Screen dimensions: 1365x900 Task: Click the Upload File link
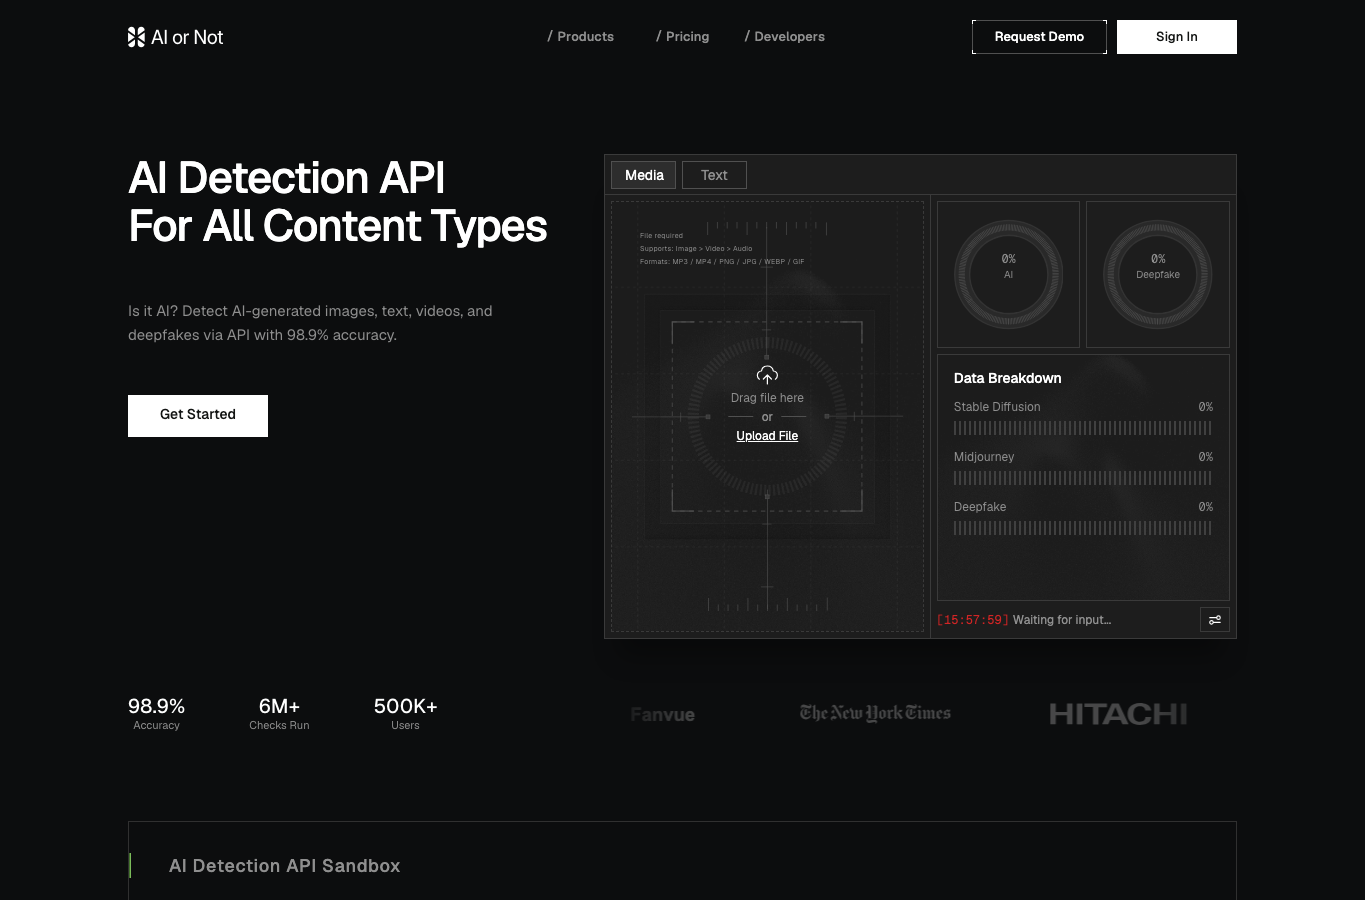click(x=767, y=436)
